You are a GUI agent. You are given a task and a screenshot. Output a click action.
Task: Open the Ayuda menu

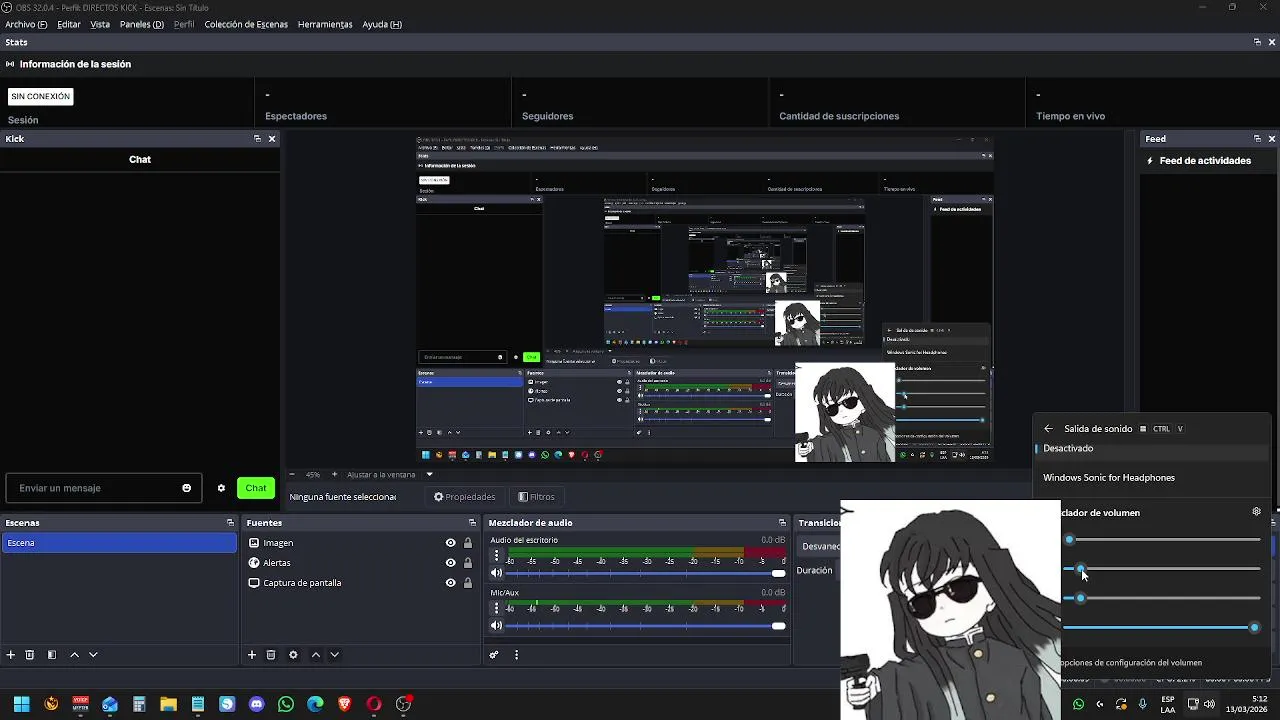pos(382,24)
